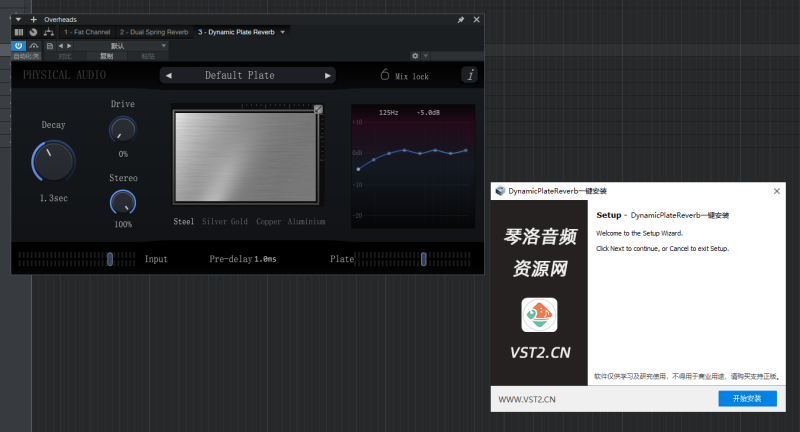Show the routing view icon

point(48,32)
